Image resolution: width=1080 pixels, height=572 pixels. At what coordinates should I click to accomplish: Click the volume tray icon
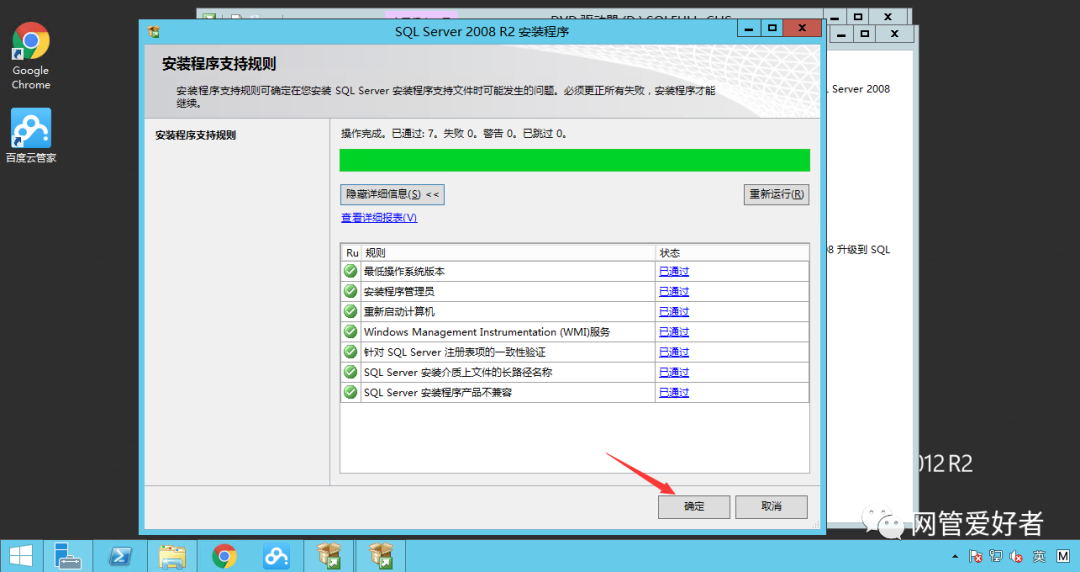[1016, 556]
